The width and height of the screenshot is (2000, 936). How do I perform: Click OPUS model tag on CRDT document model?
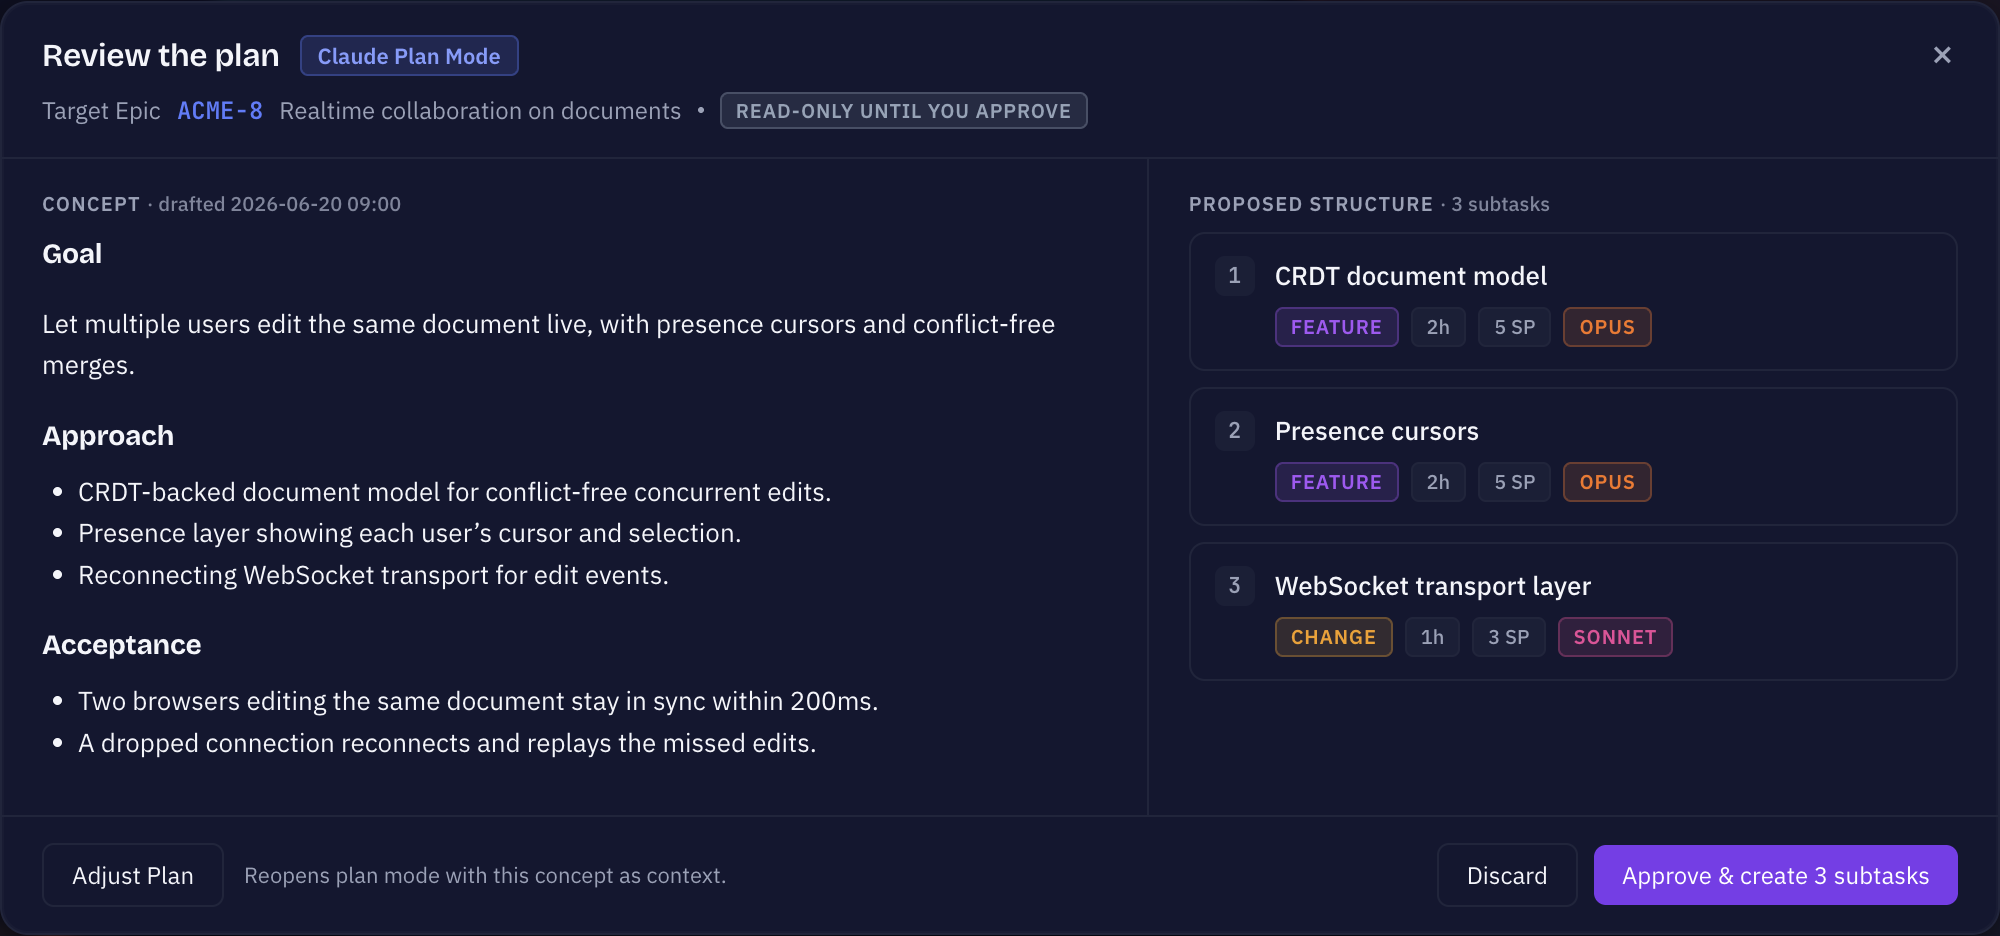[1607, 327]
